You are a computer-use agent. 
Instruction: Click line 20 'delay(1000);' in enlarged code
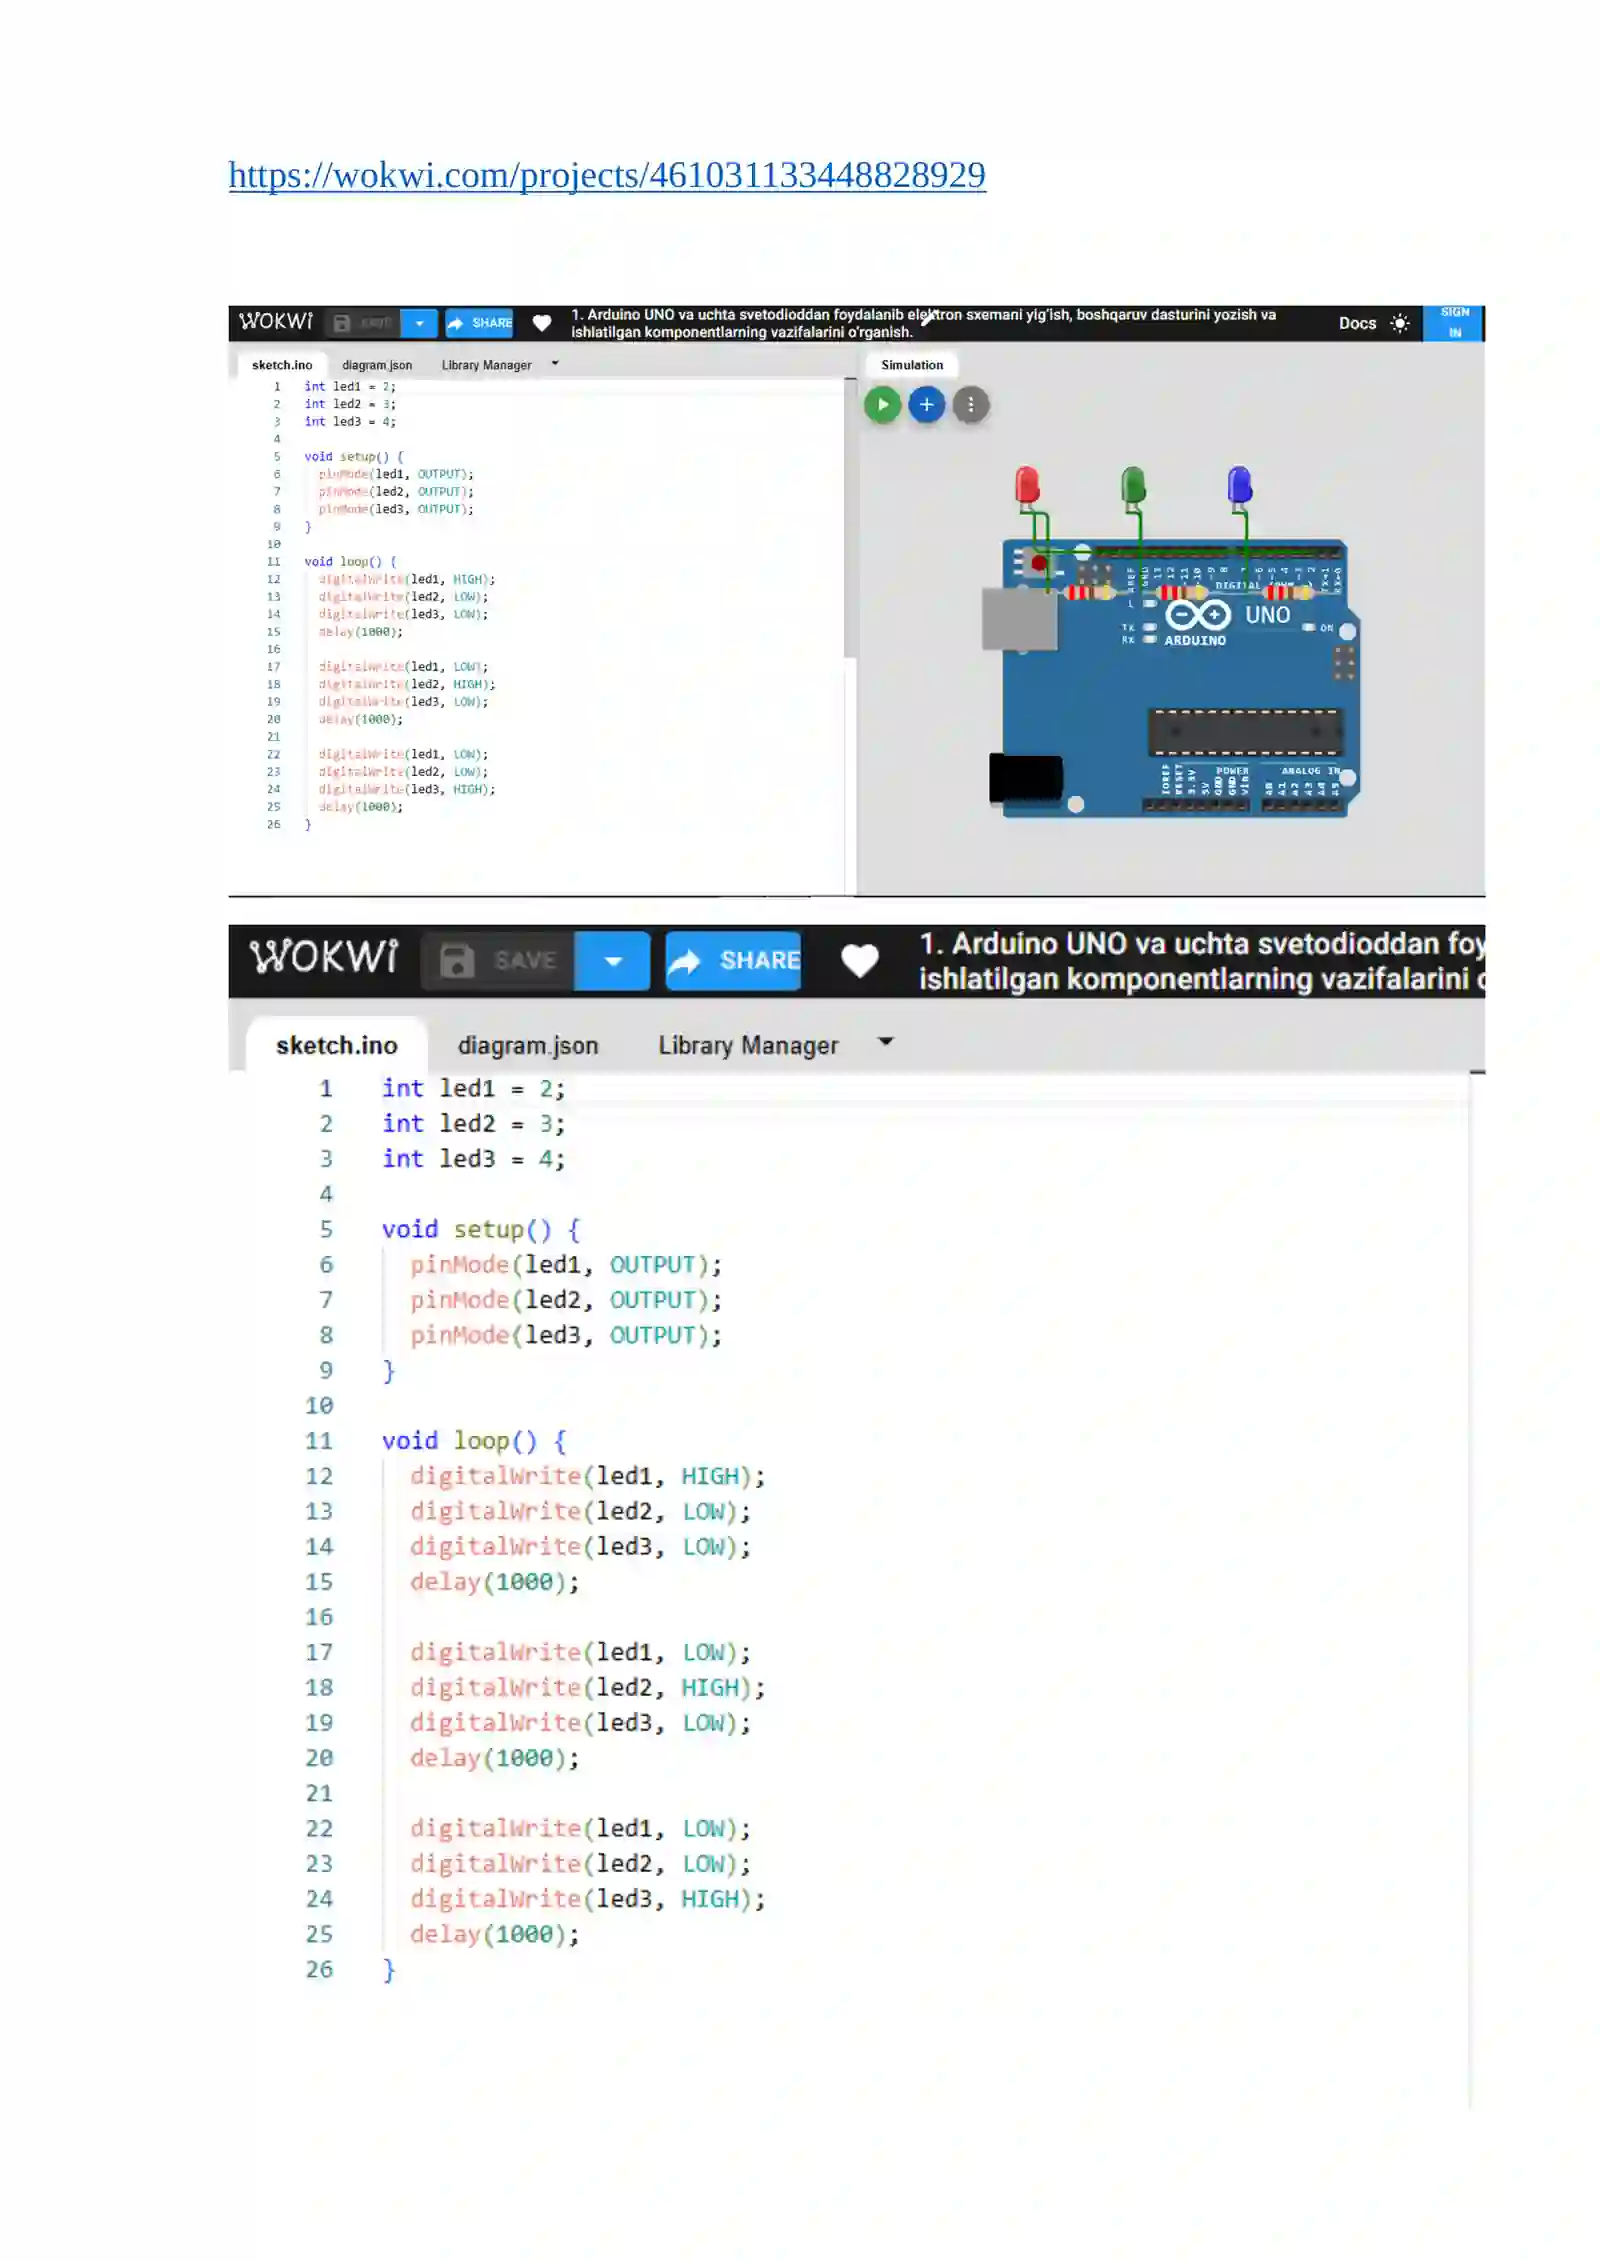click(x=494, y=1757)
